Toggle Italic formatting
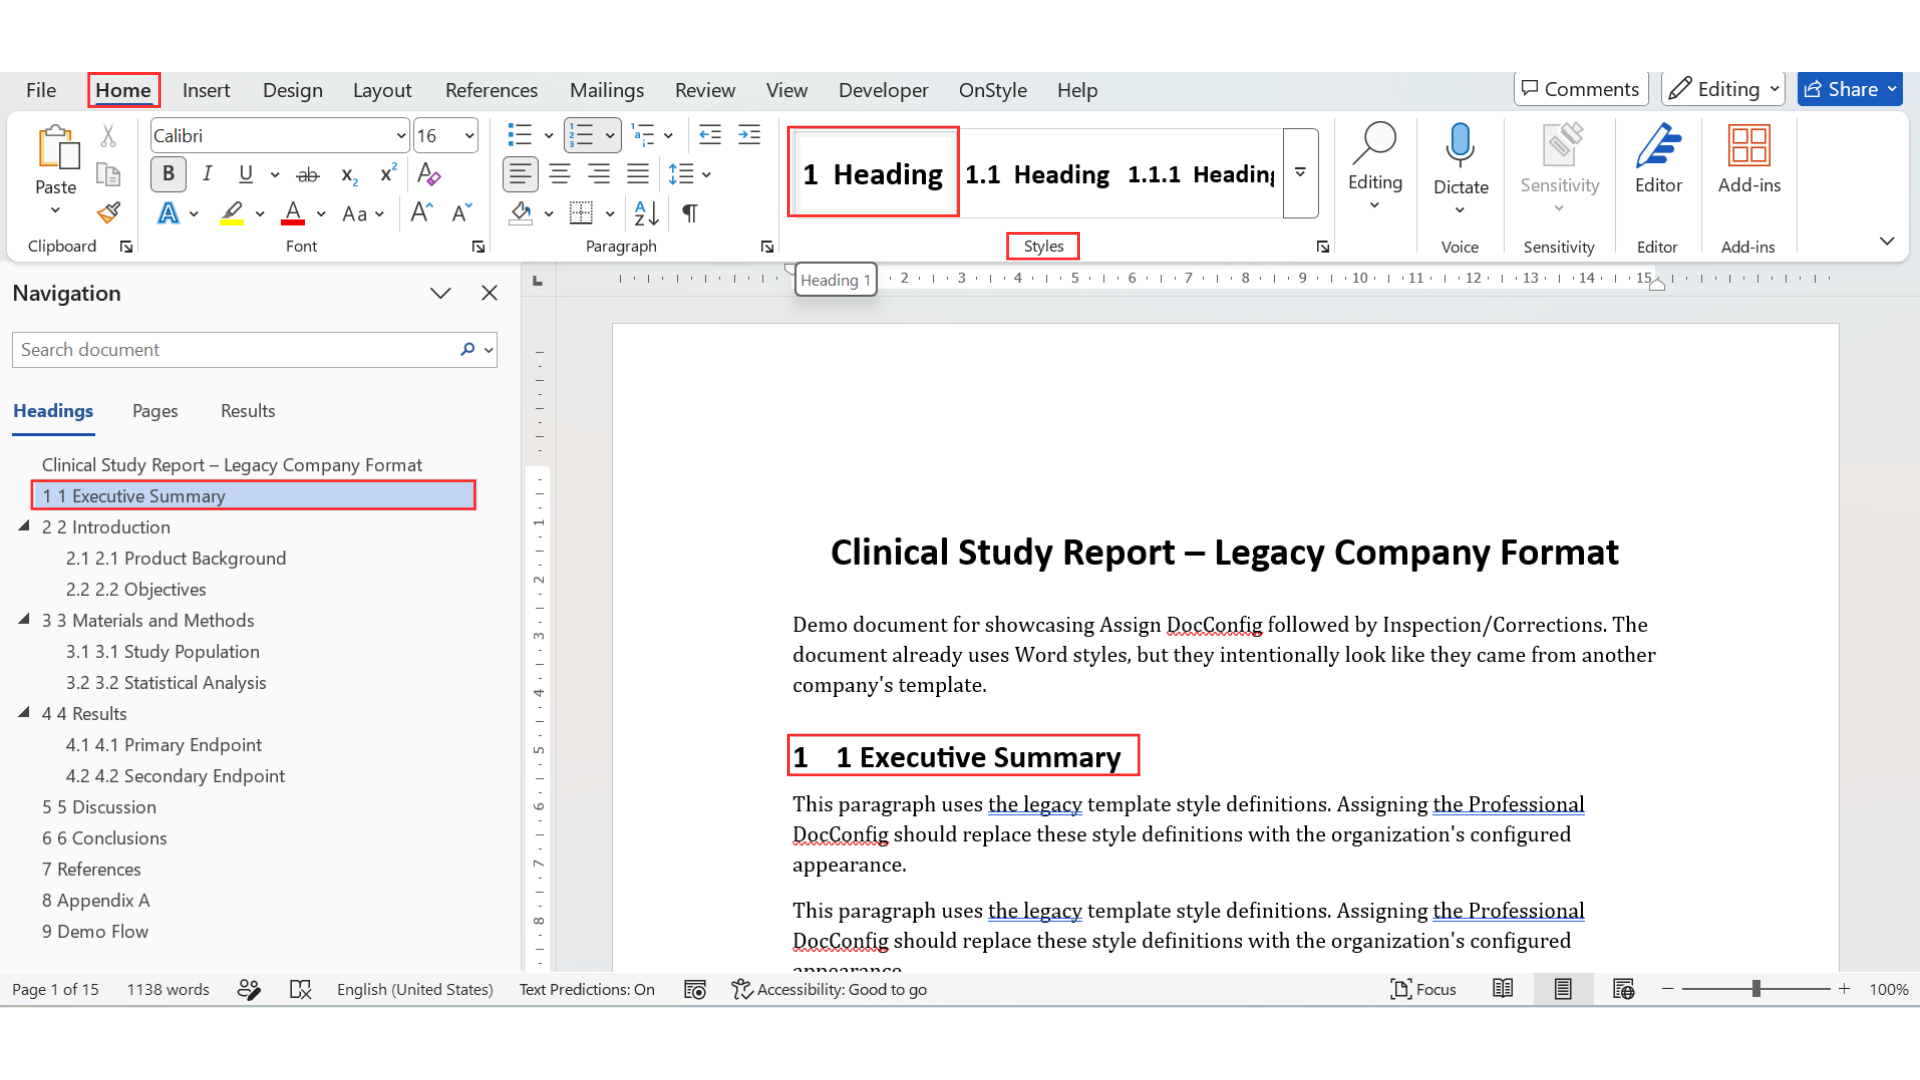 click(x=207, y=175)
